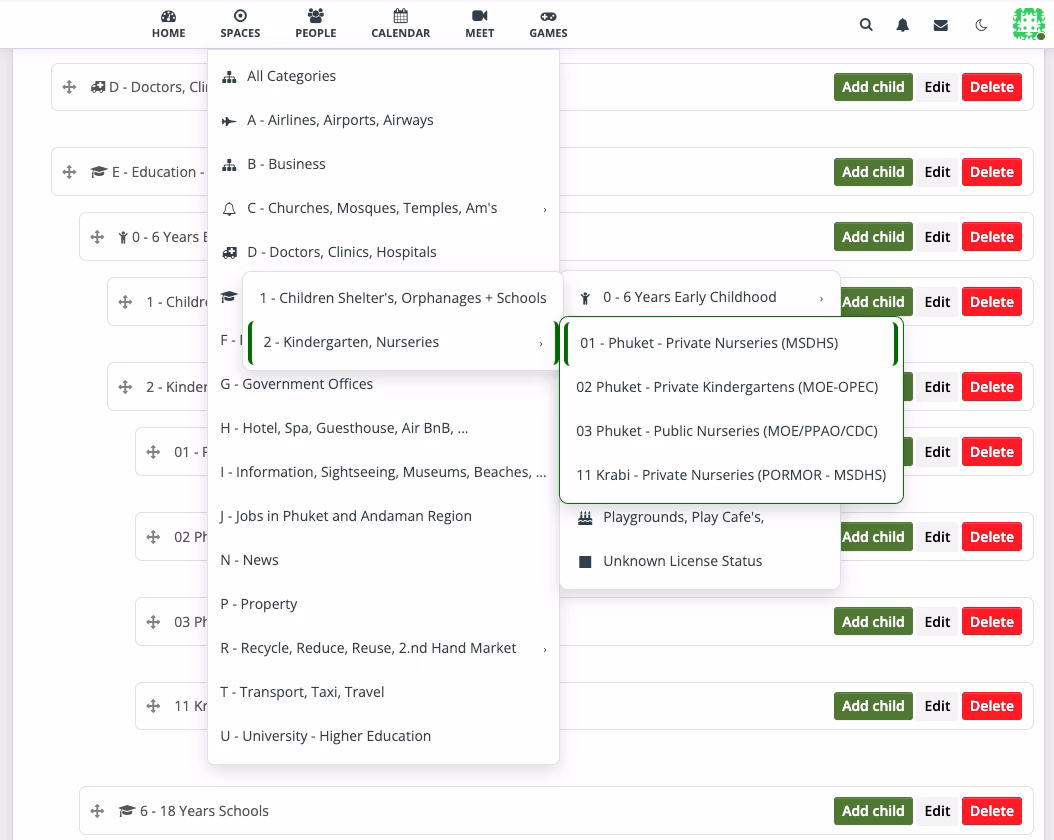Viewport: 1054px width, 840px height.
Task: Grab move handle on 11 Krabi row
Action: [153, 706]
